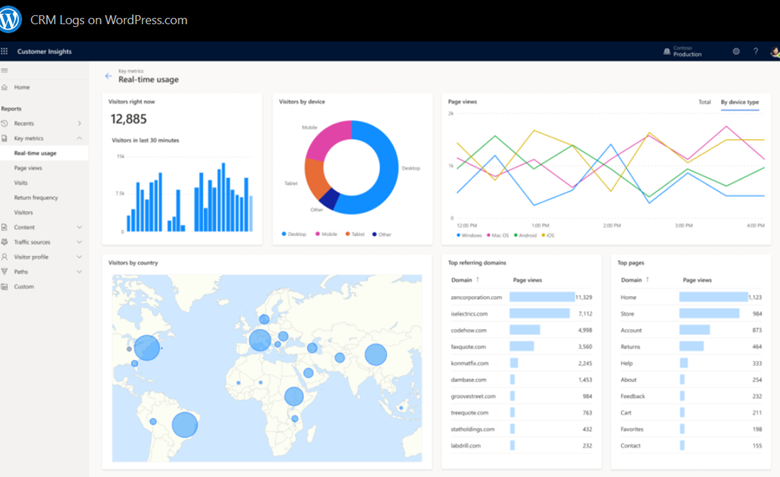Select zencorporation.com domain row
The image size is (780, 477).
pos(521,297)
